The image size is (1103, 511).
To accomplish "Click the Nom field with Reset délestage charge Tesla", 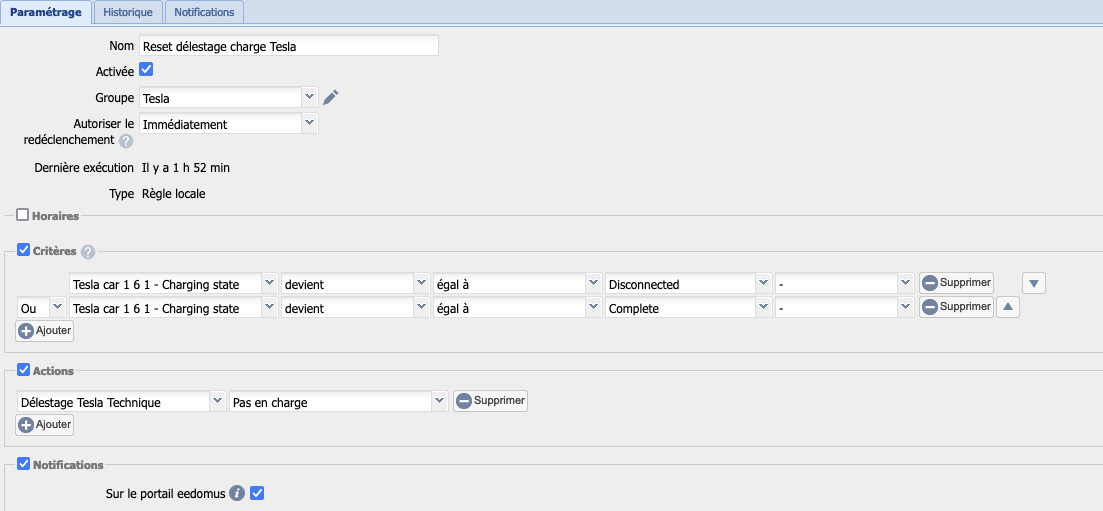I will point(288,45).
